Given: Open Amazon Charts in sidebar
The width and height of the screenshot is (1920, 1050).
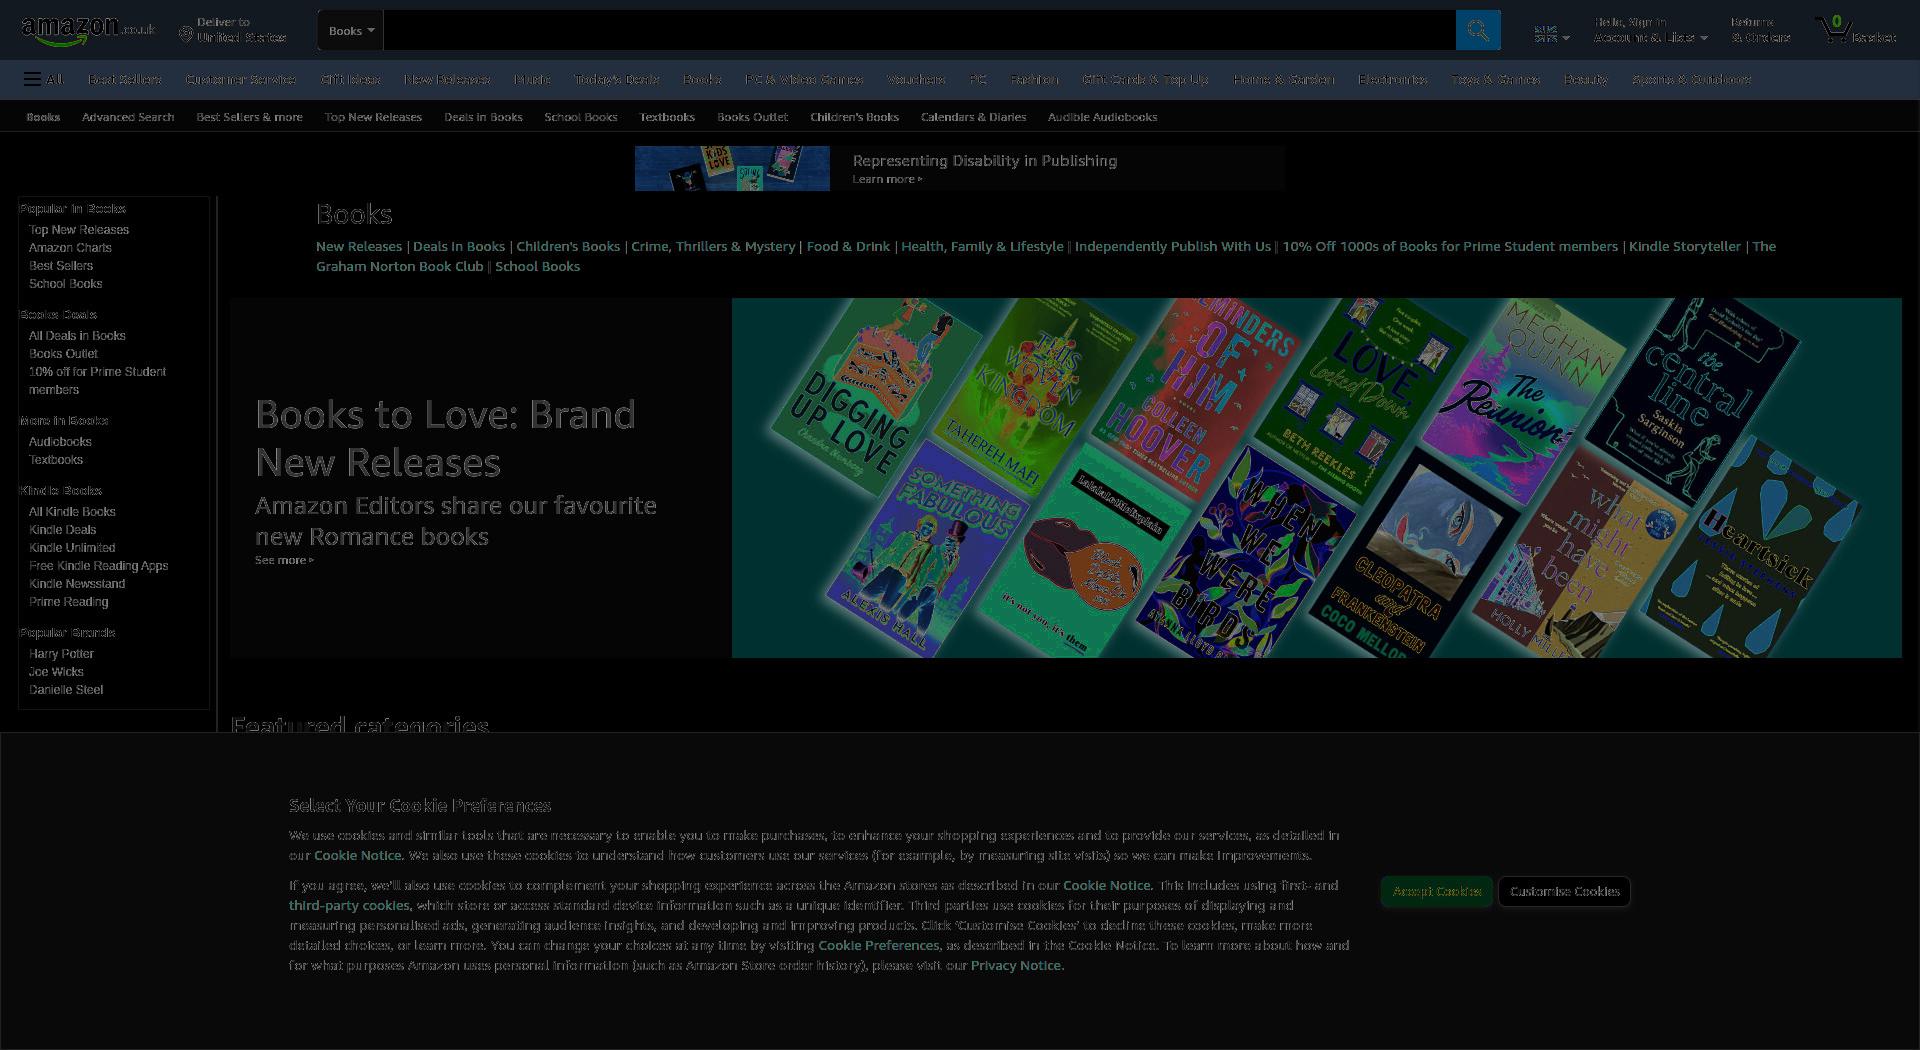Looking at the screenshot, I should (x=70, y=248).
